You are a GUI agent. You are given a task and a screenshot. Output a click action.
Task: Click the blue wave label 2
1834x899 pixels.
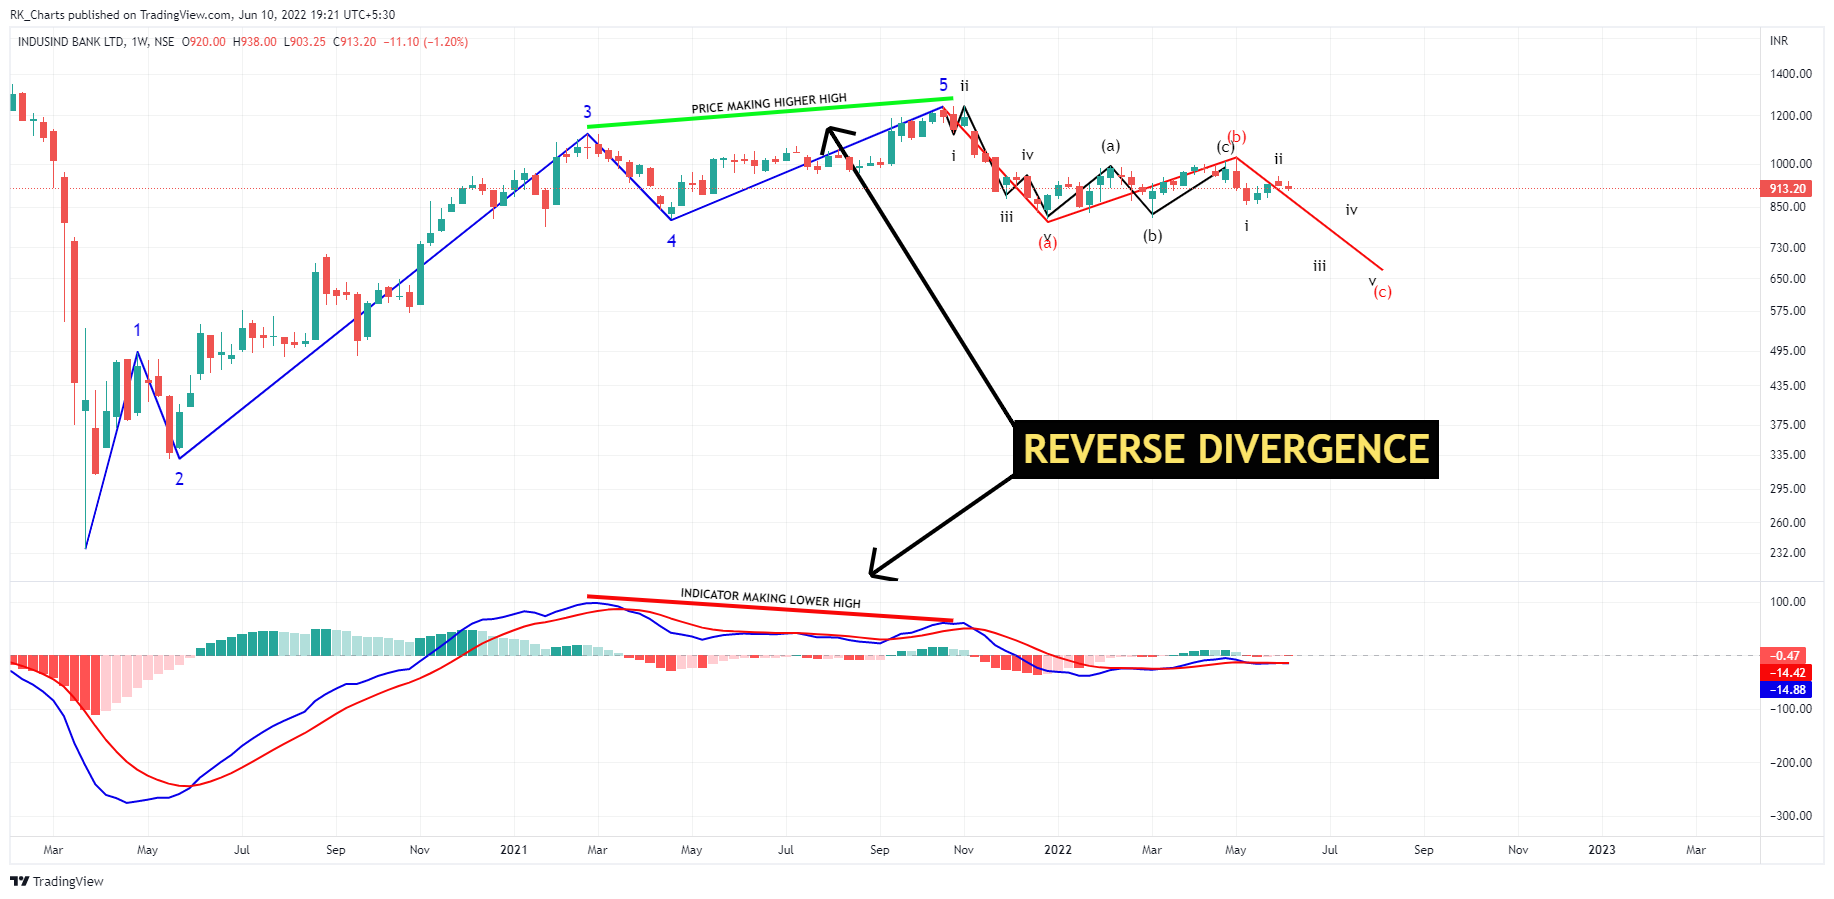(x=179, y=479)
